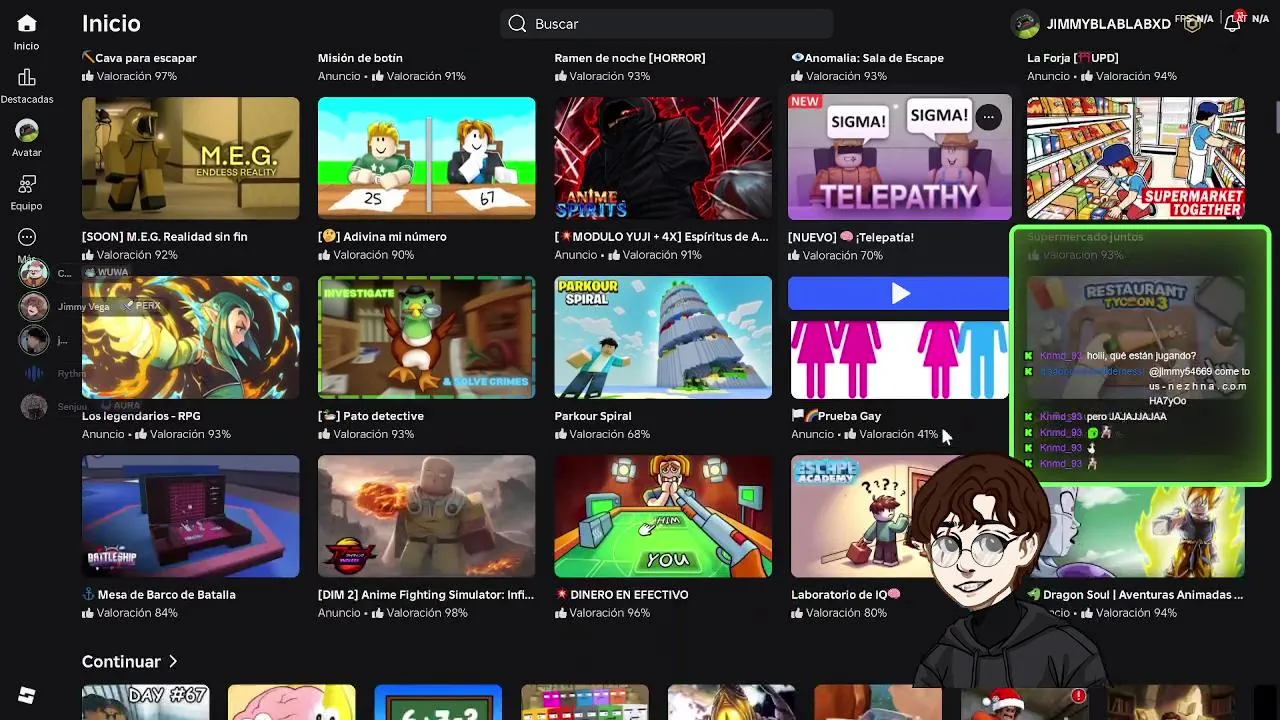Click the magnifier icon in search bar

(517, 24)
